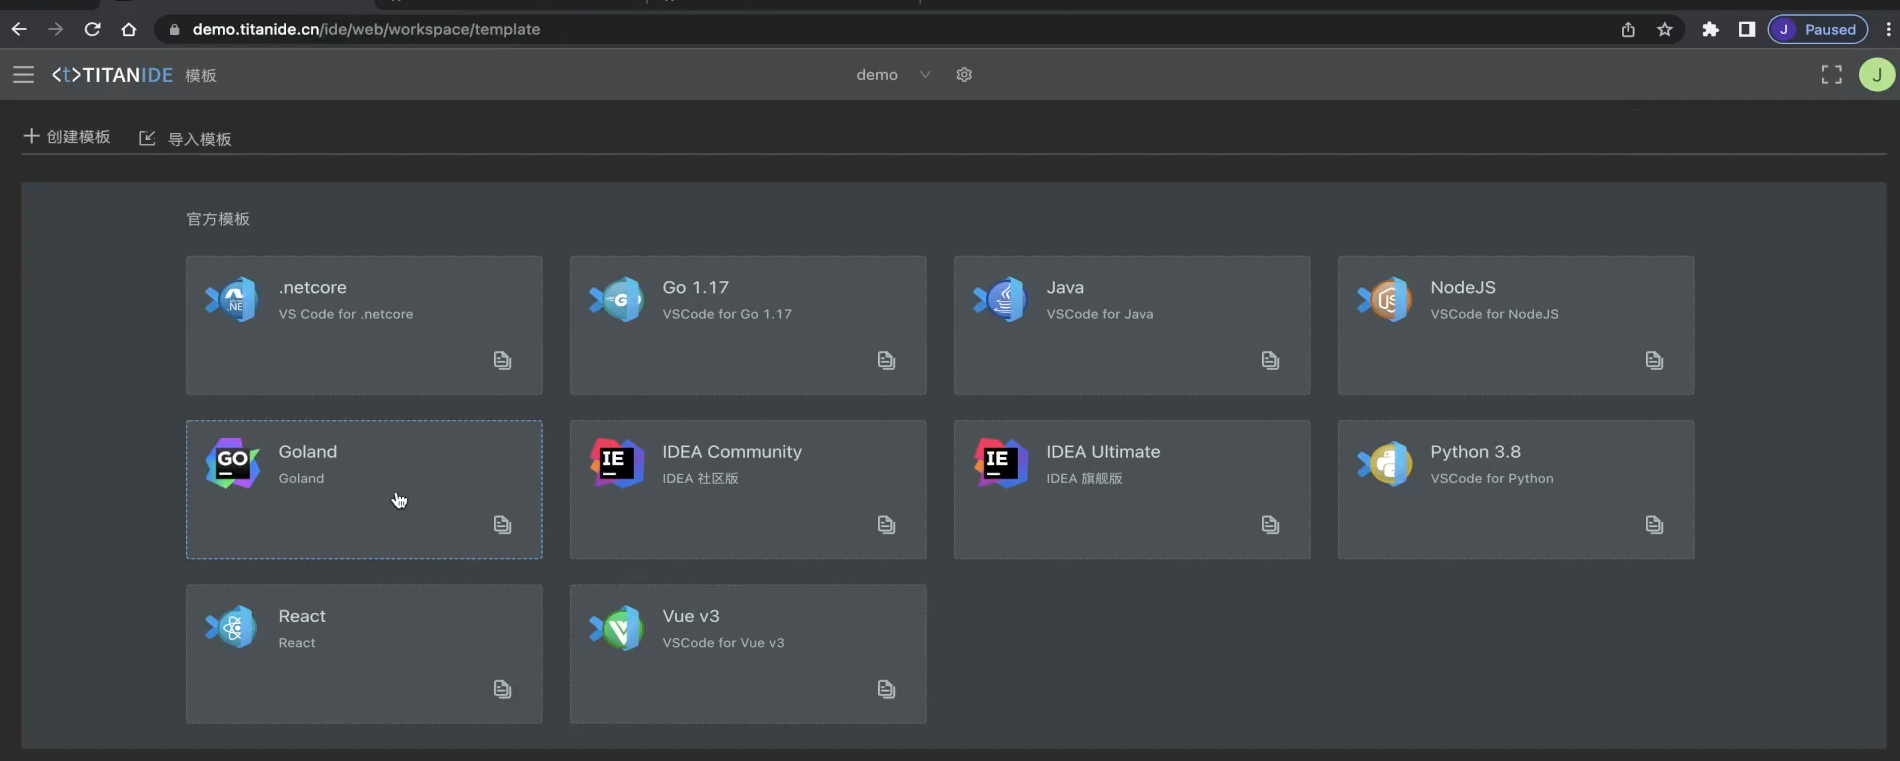The width and height of the screenshot is (1900, 761).
Task: Click 创建模板 to create a template
Action: point(67,137)
